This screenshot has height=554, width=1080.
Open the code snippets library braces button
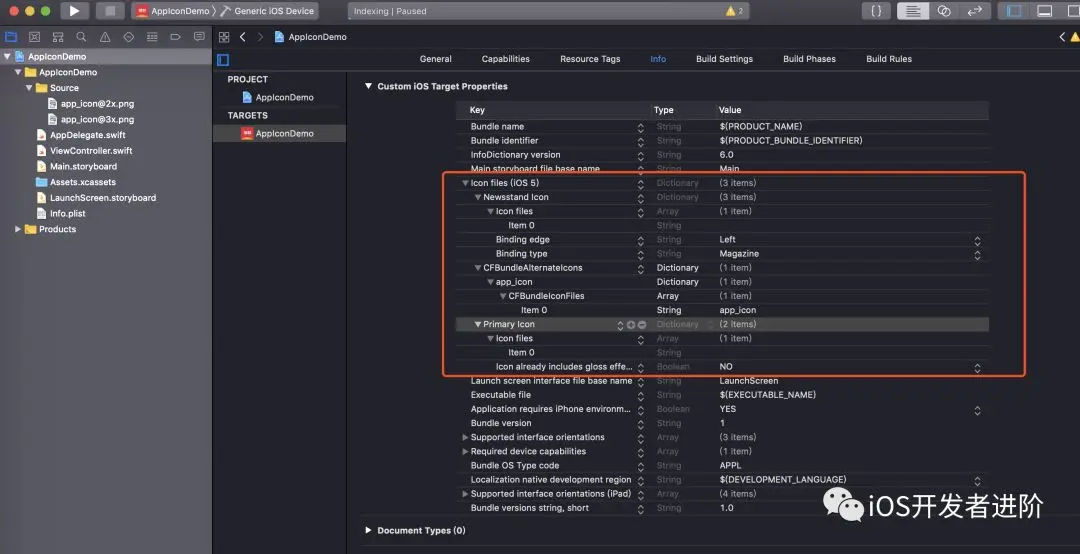(x=876, y=11)
